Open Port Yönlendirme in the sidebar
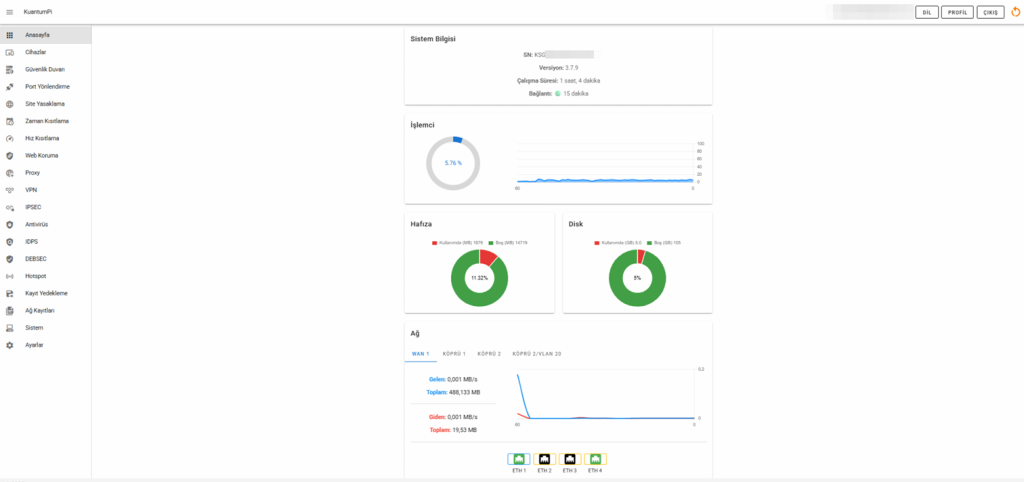 [47, 86]
